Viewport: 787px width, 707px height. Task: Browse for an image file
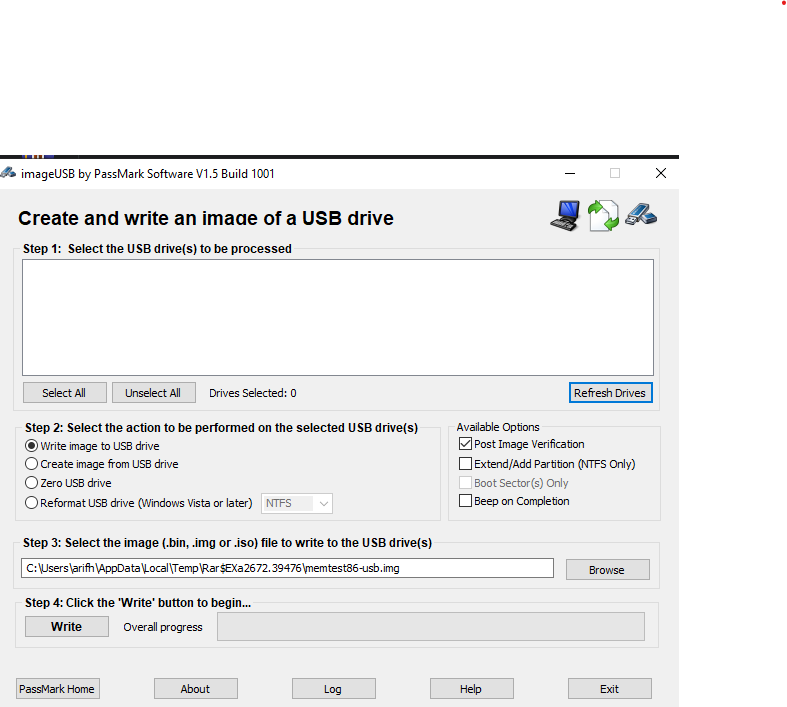[607, 570]
